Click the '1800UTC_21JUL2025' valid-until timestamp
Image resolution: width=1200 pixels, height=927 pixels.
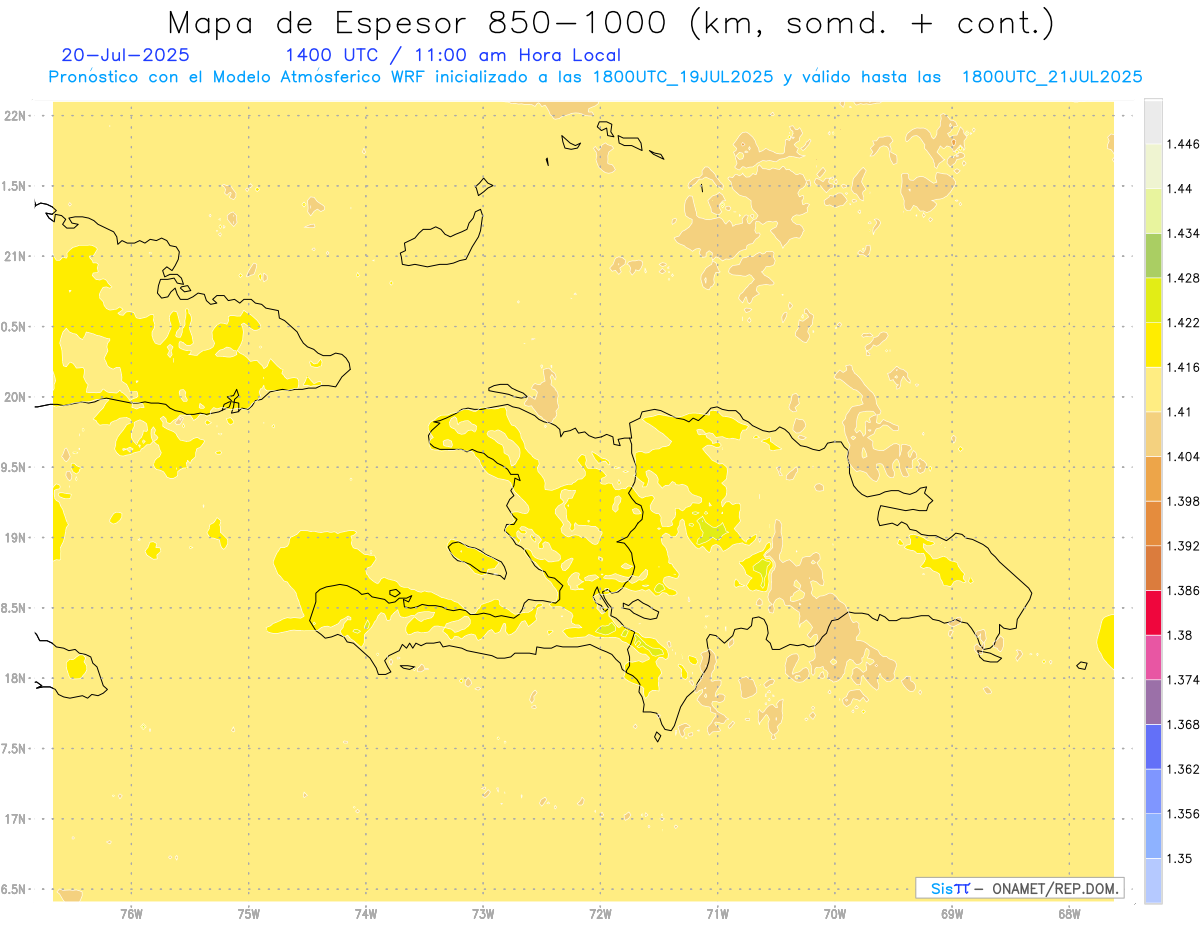pos(1052,77)
